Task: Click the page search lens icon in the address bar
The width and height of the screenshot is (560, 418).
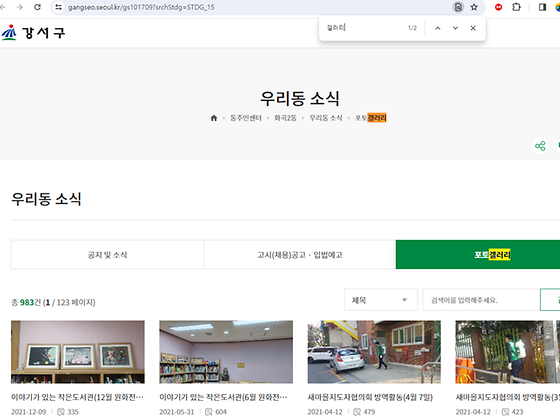Action: click(x=458, y=7)
